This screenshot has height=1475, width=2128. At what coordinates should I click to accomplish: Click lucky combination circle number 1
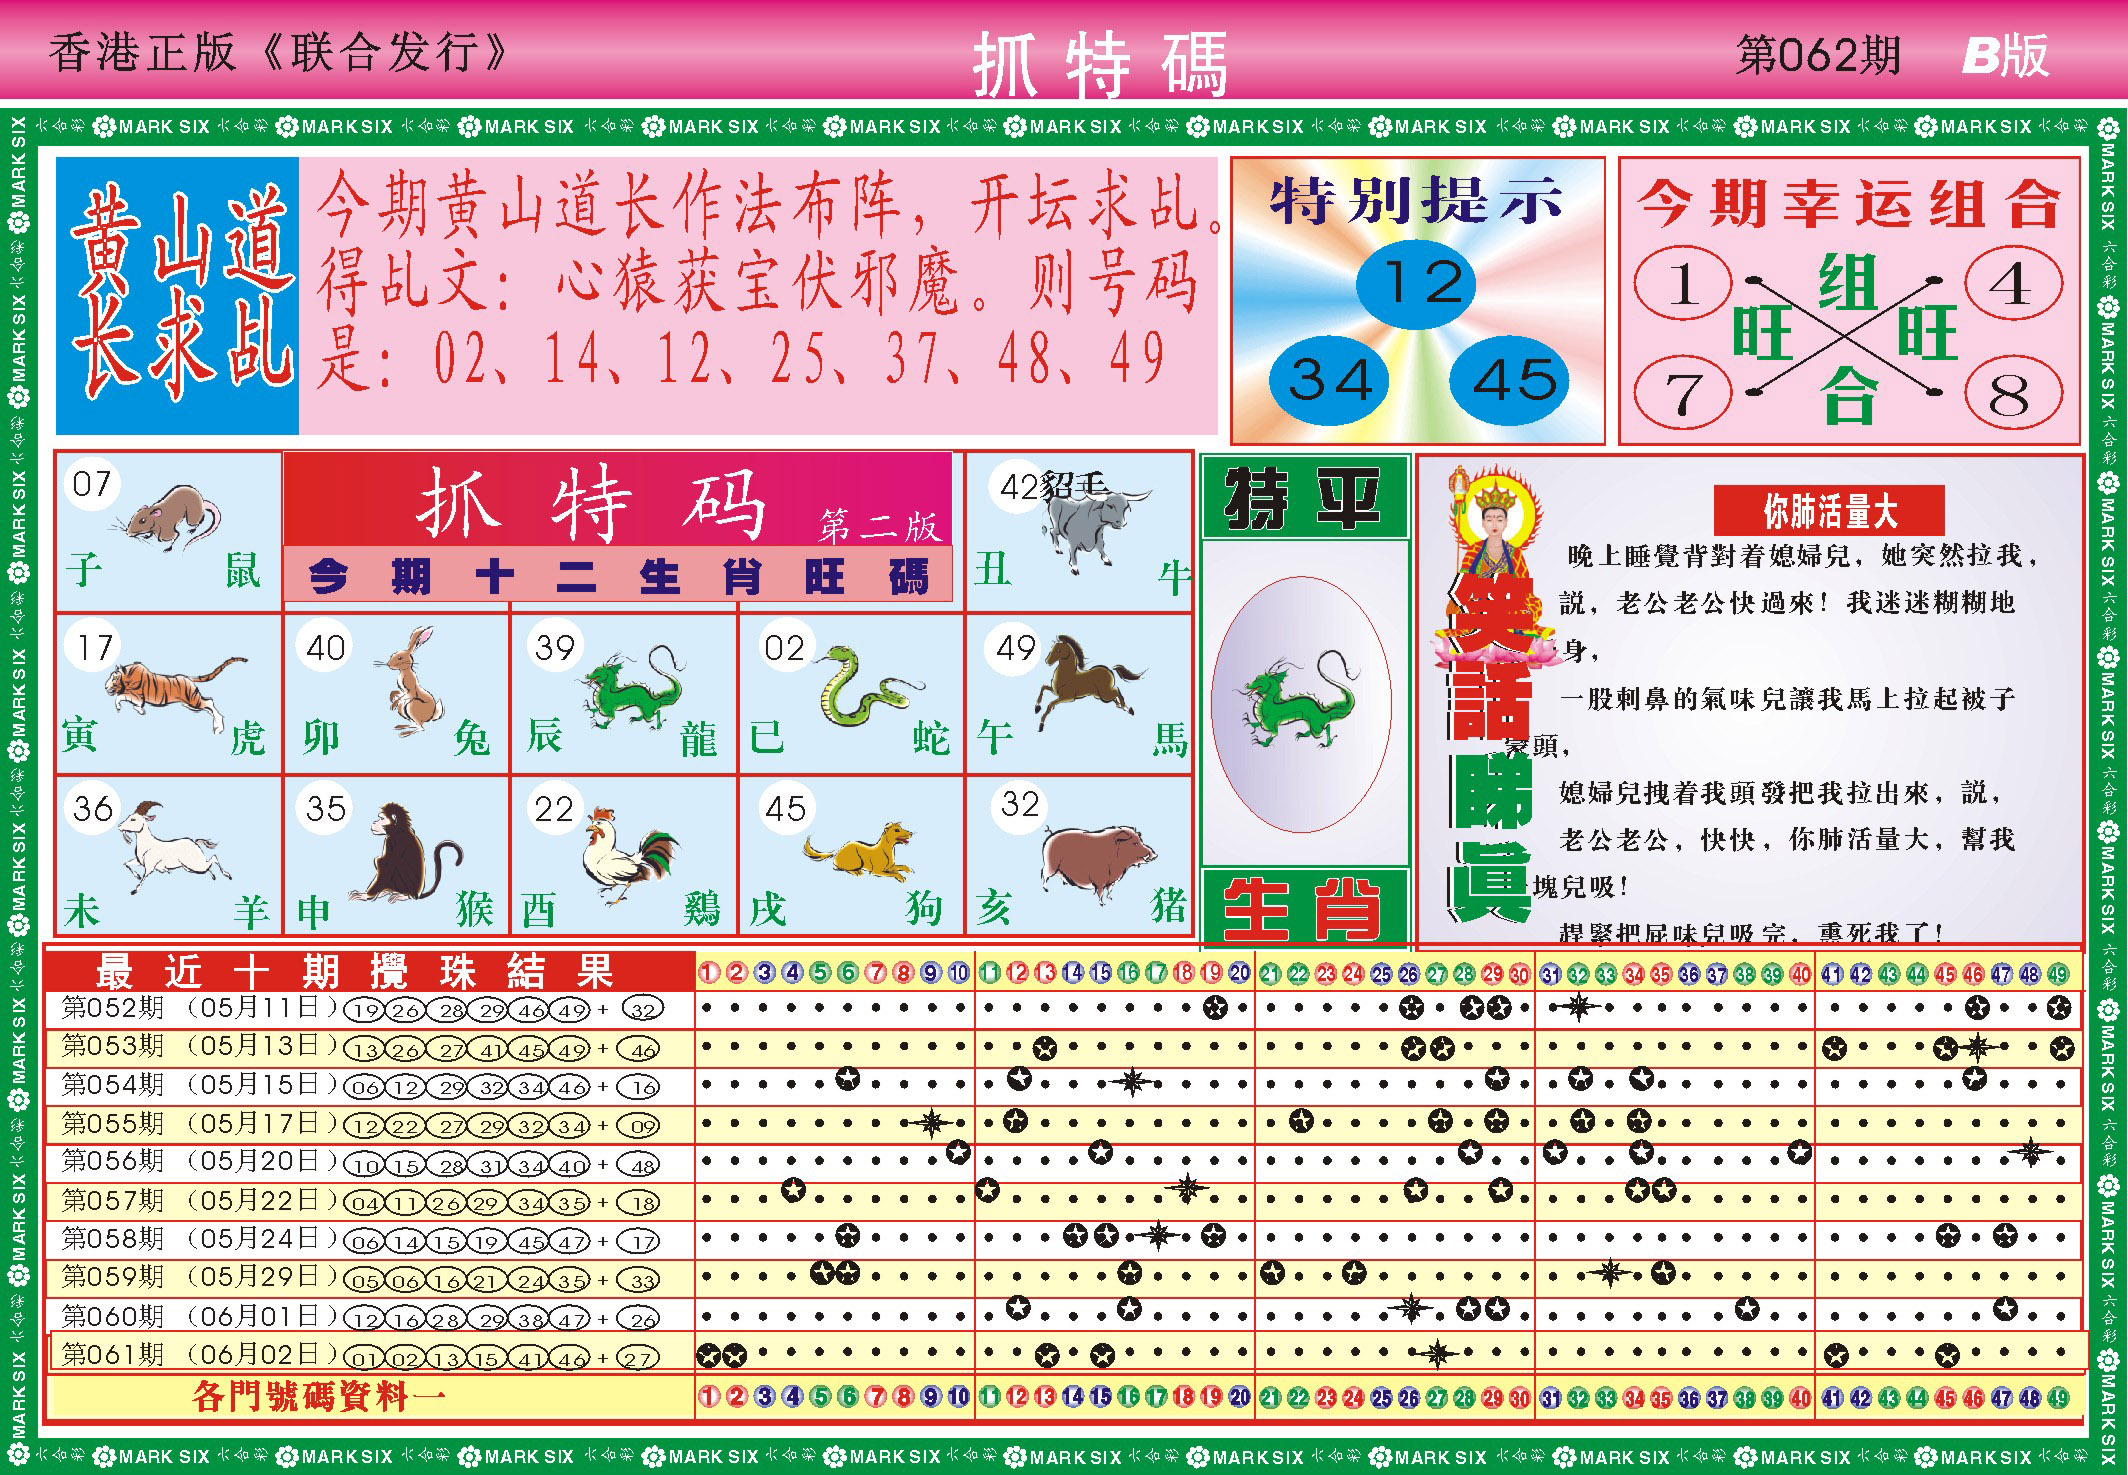pyautogui.click(x=1682, y=283)
